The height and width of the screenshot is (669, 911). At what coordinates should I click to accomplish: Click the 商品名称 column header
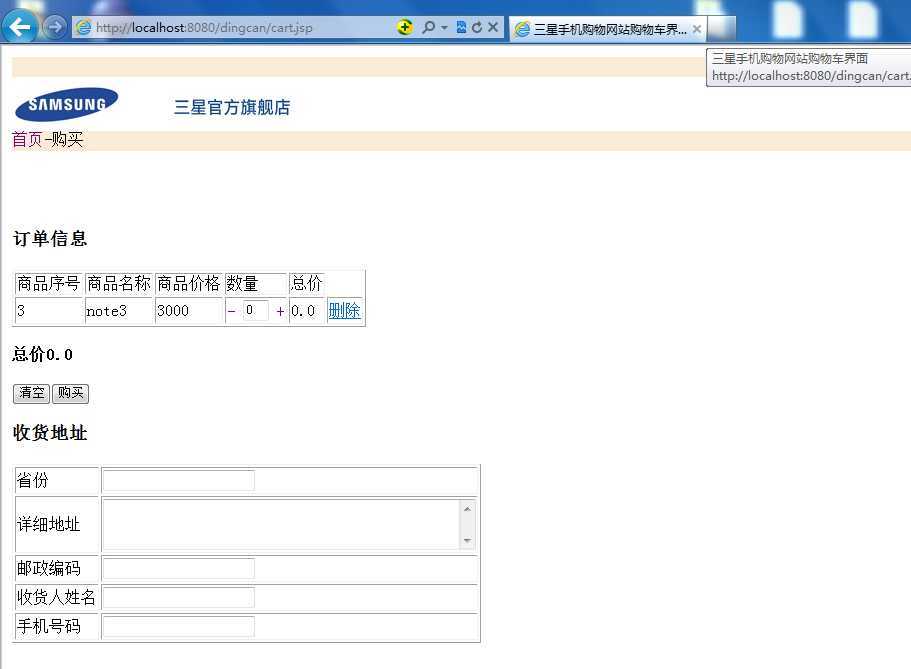click(x=119, y=284)
